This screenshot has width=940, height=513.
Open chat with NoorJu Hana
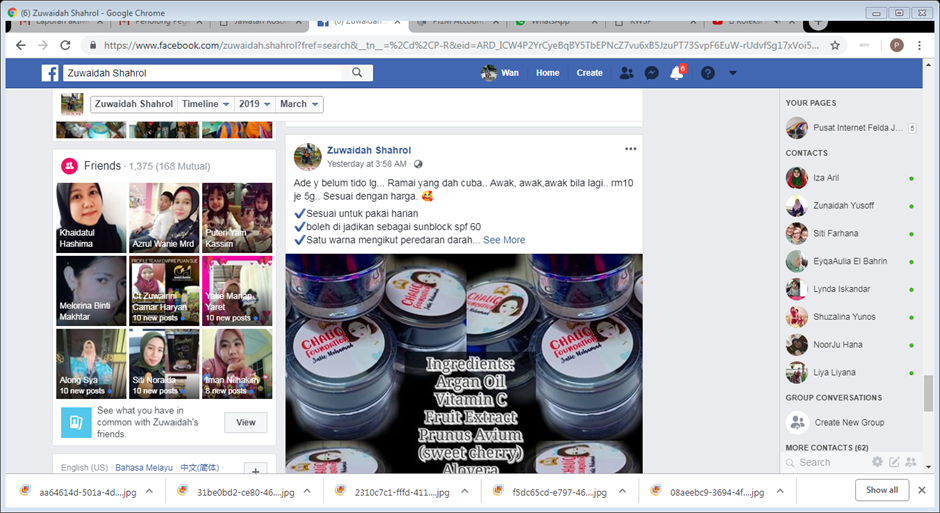click(x=850, y=345)
